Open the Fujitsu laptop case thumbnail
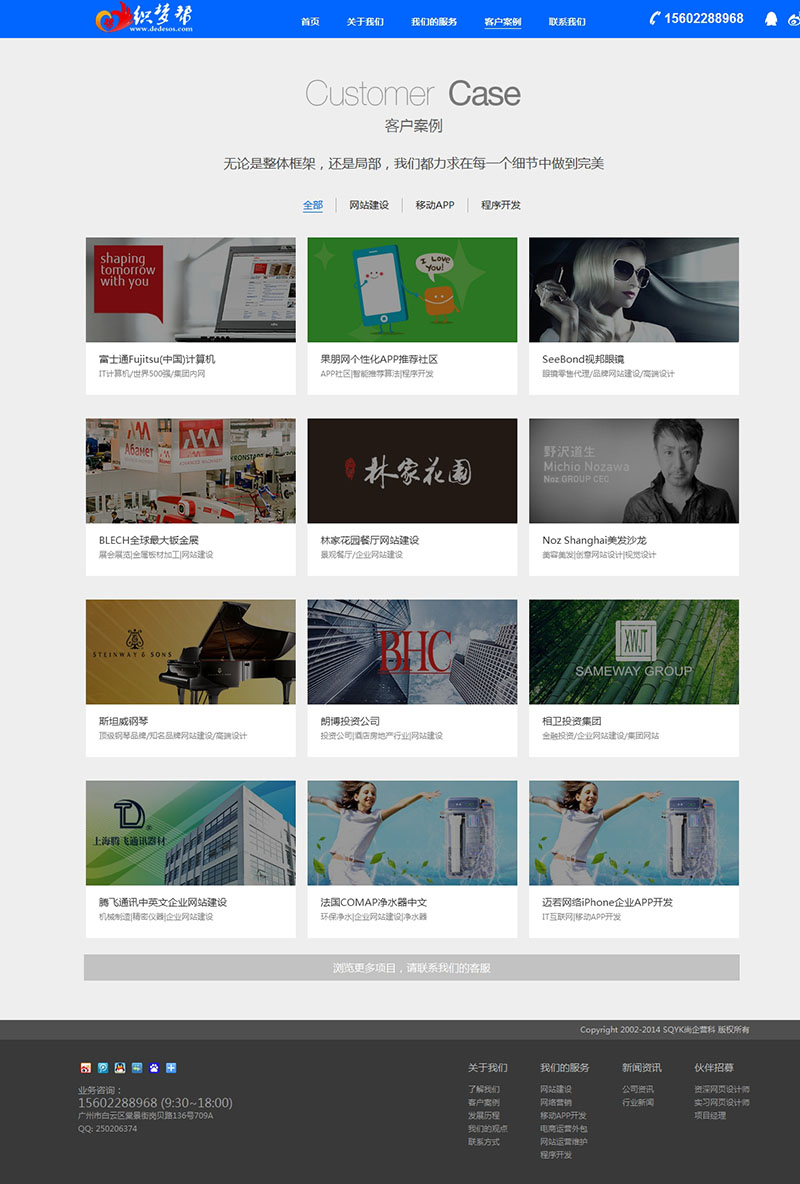Image resolution: width=800 pixels, height=1184 pixels. click(x=190, y=290)
